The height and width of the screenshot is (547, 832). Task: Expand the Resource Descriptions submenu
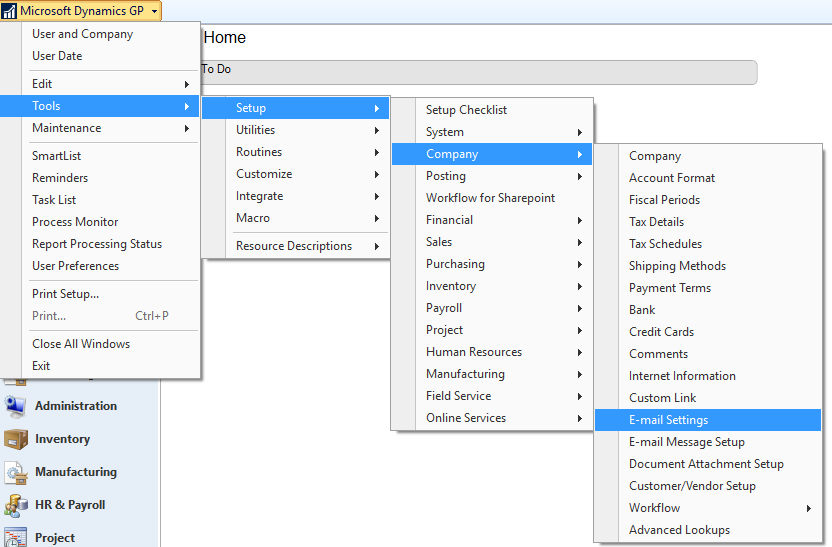(296, 246)
